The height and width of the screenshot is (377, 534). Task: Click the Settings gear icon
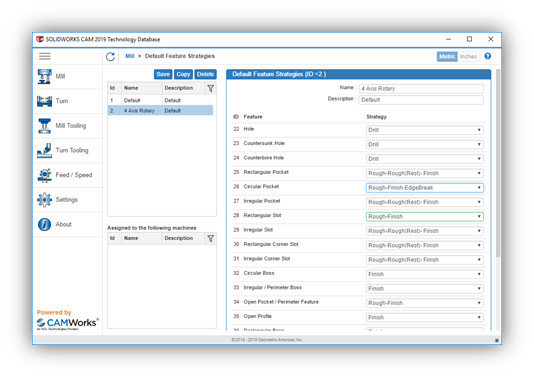point(45,200)
